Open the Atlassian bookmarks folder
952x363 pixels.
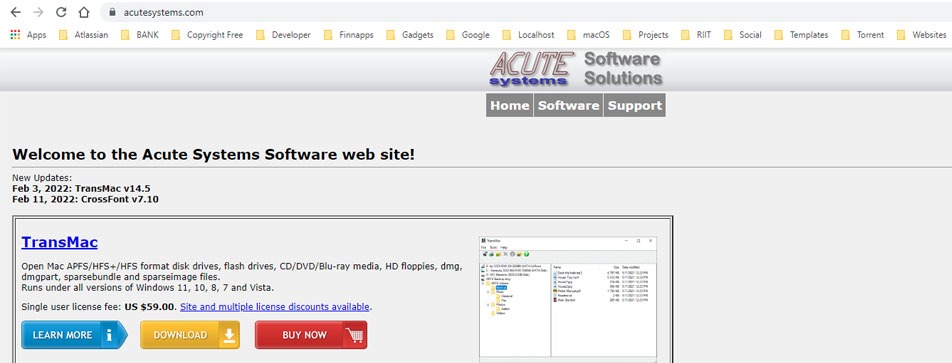(83, 35)
